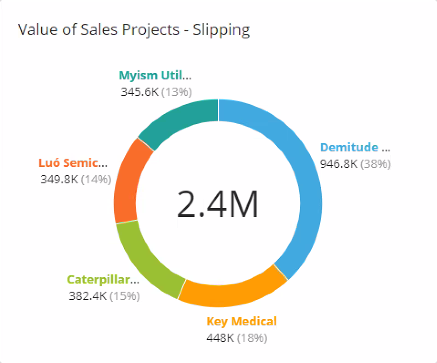The height and width of the screenshot is (363, 437).
Task: Click the Caterpillar... label
Action: point(103,279)
